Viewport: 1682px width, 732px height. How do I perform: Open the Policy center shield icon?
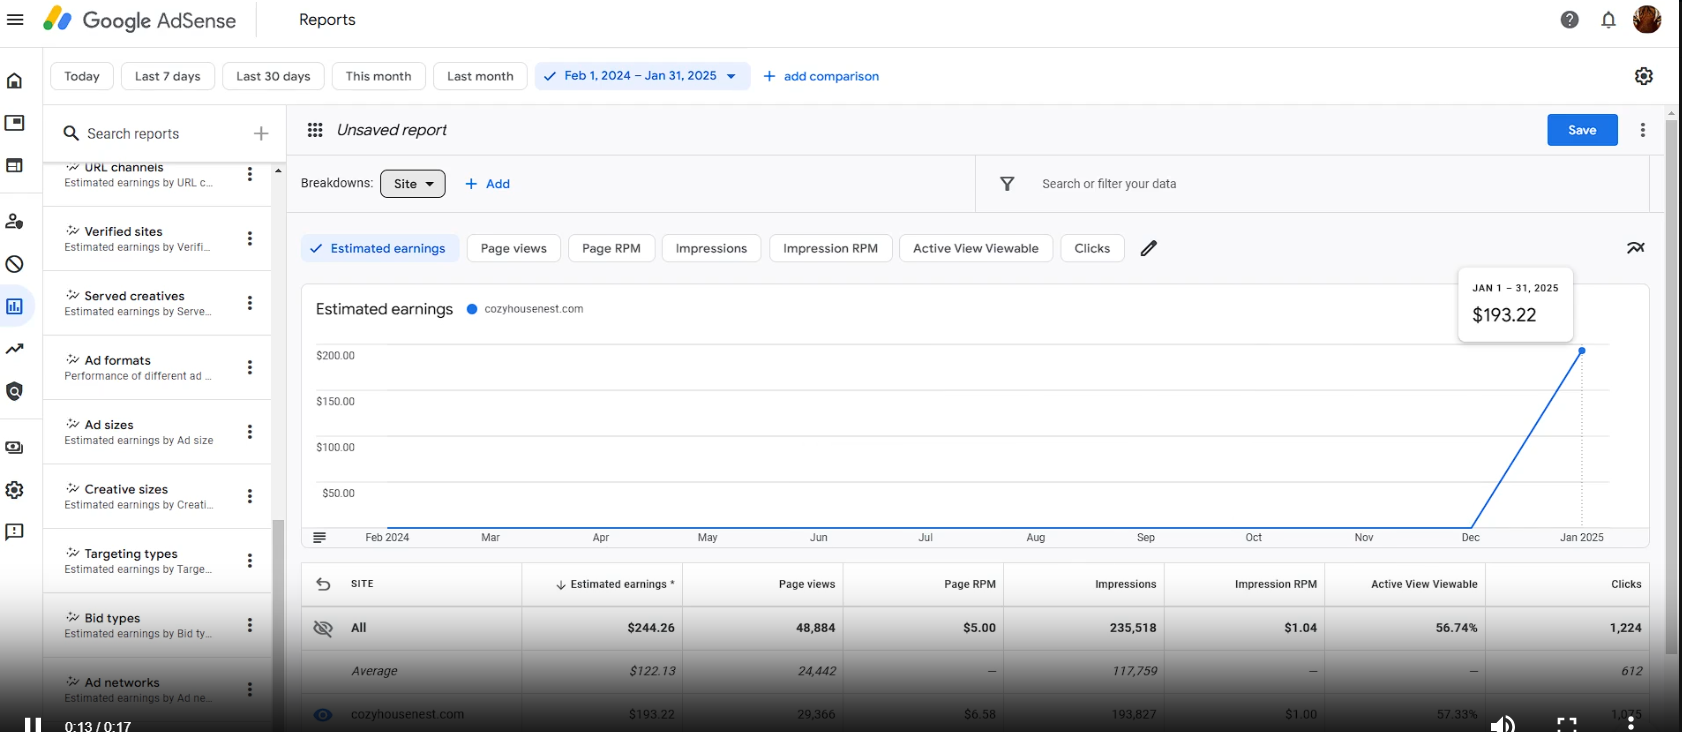point(15,391)
